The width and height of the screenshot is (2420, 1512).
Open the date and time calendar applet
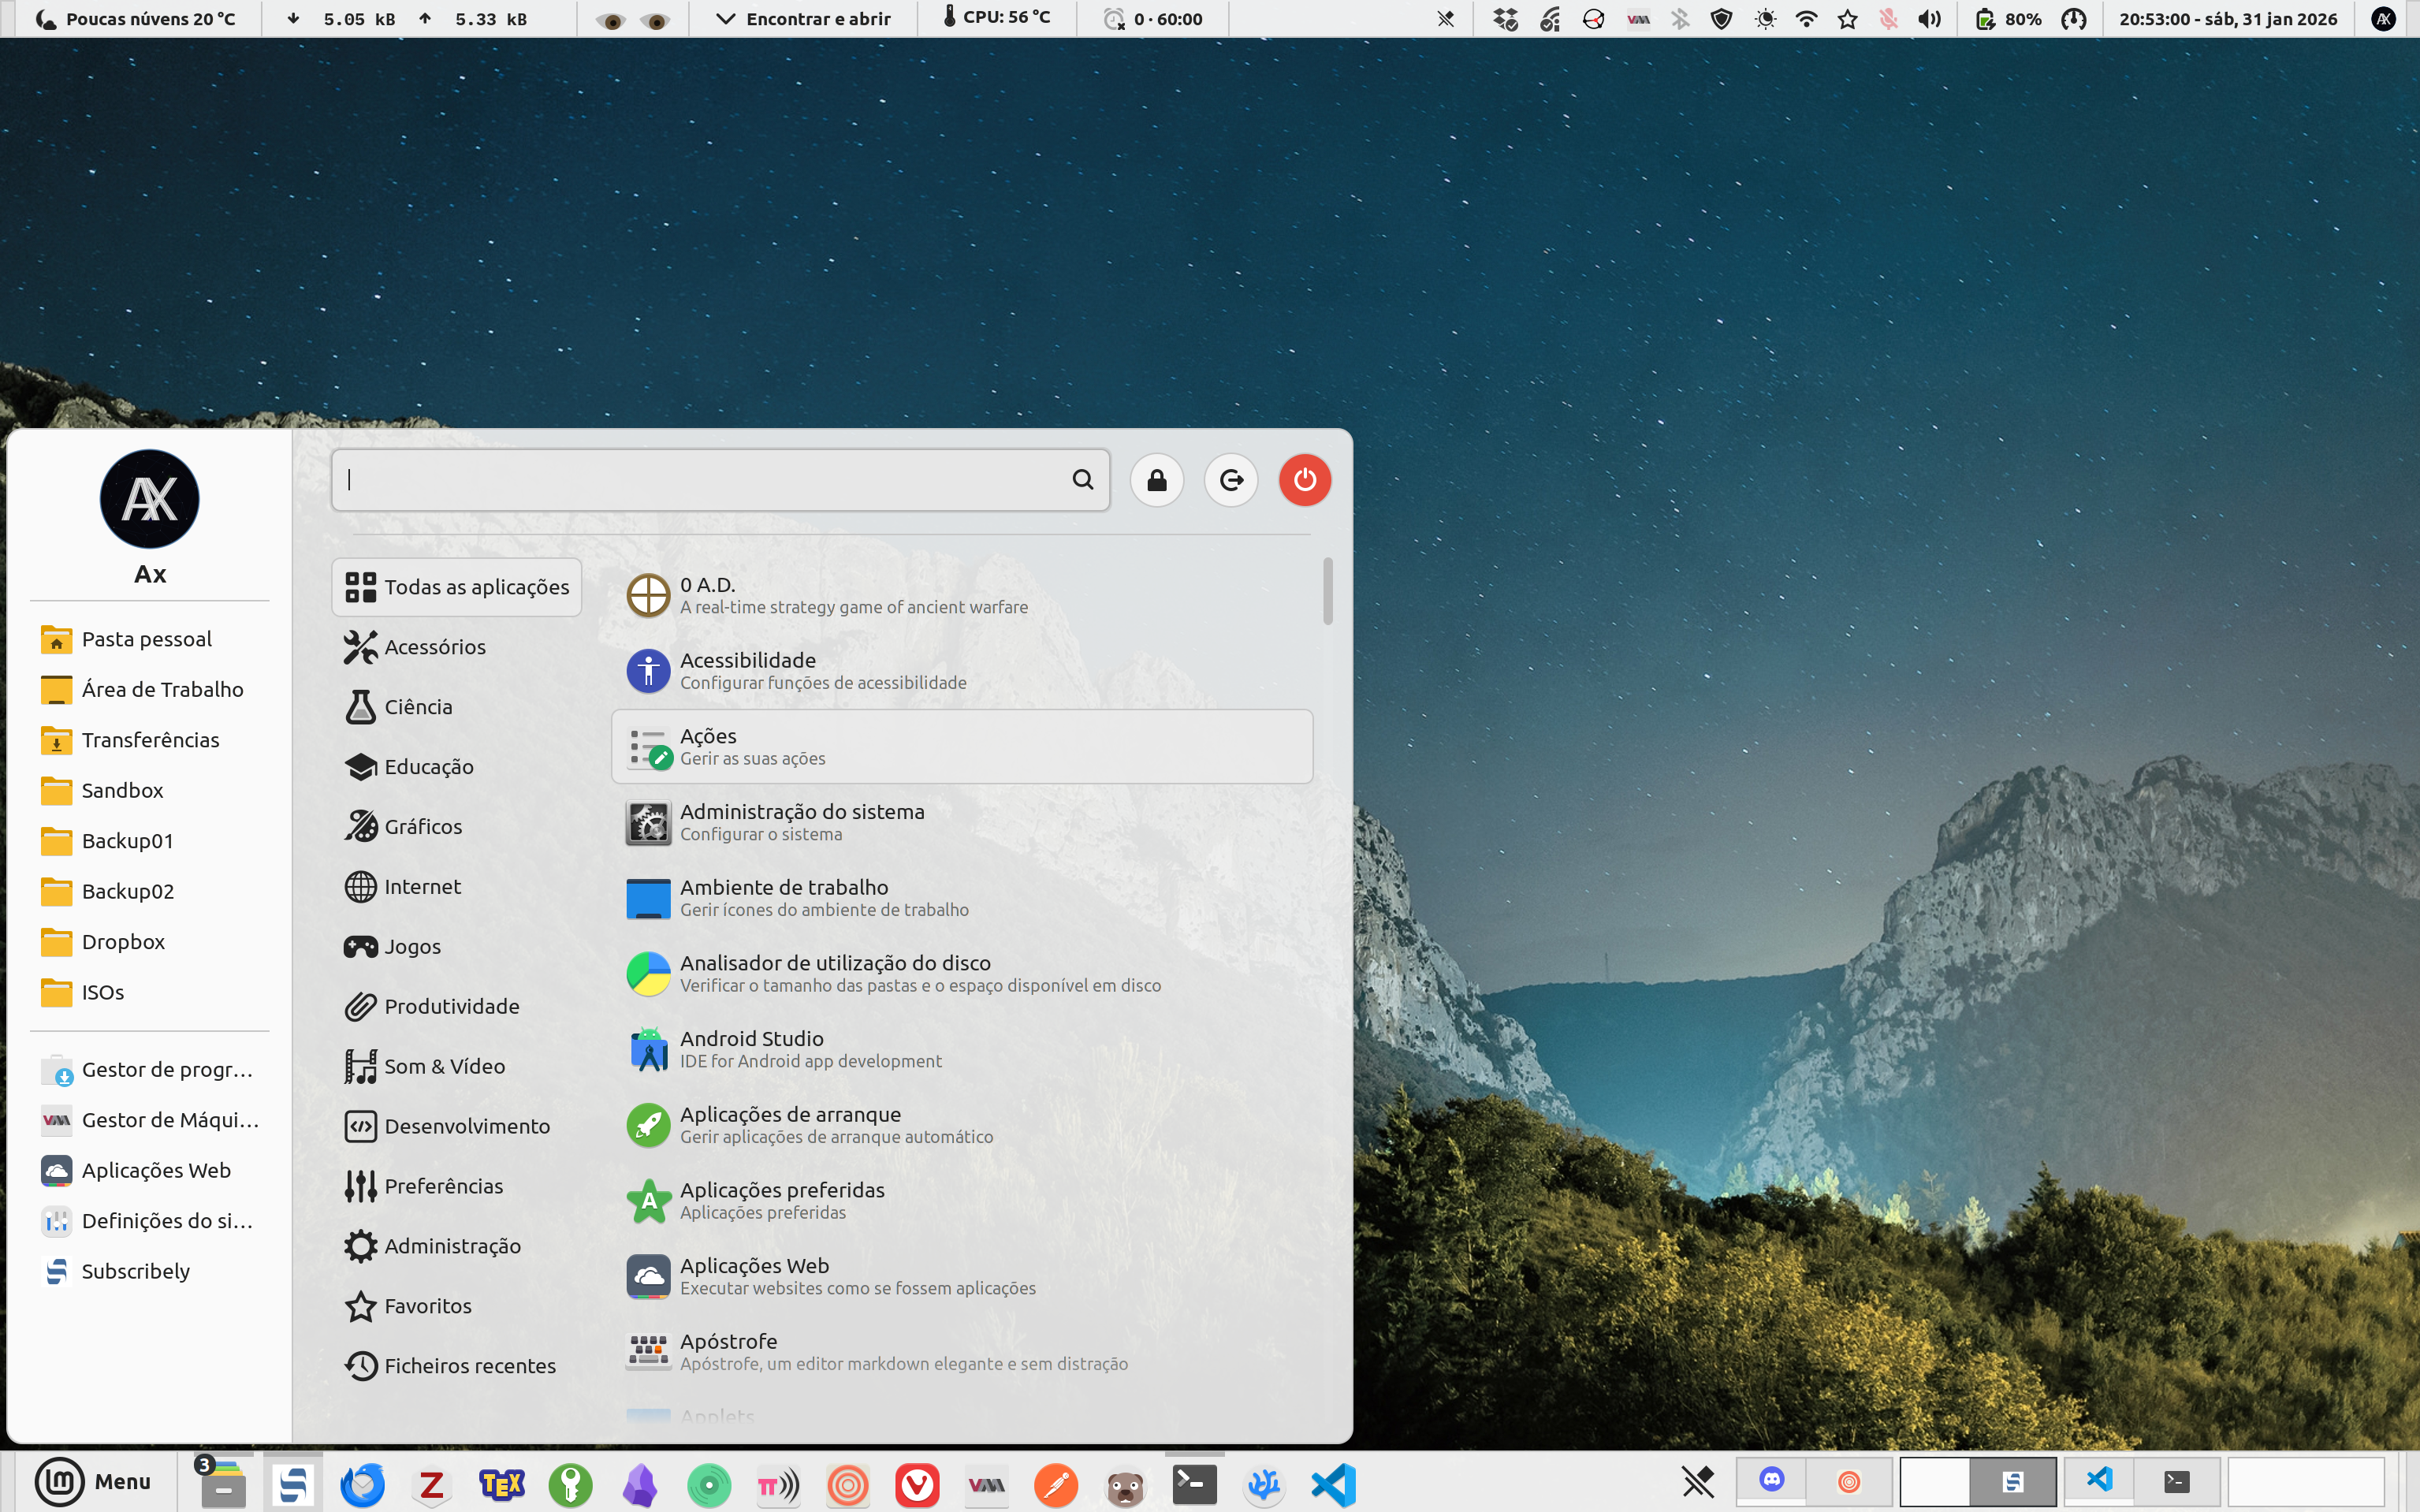coord(2228,19)
